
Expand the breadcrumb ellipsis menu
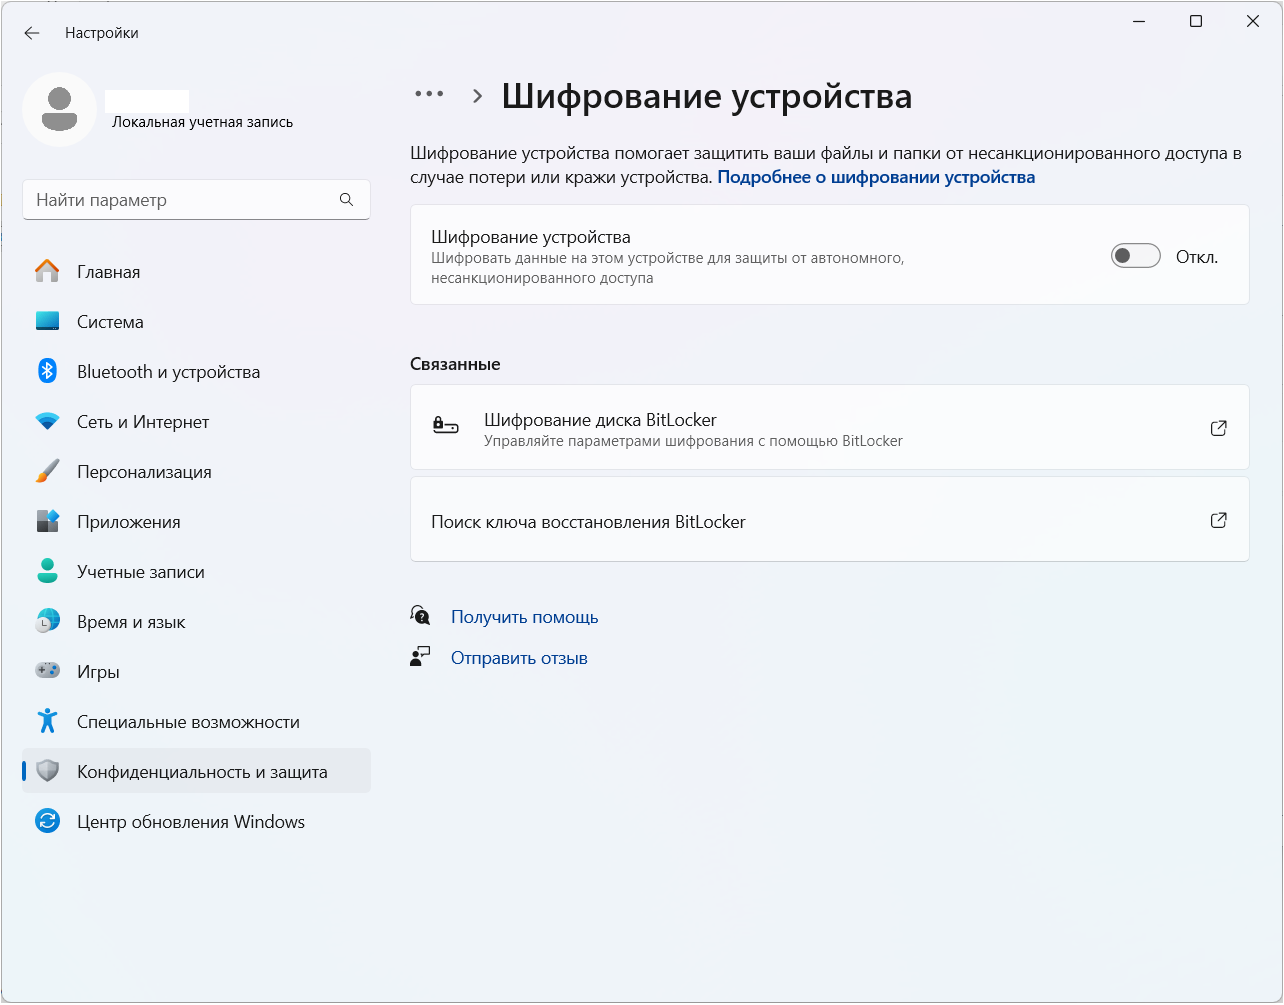pos(429,94)
